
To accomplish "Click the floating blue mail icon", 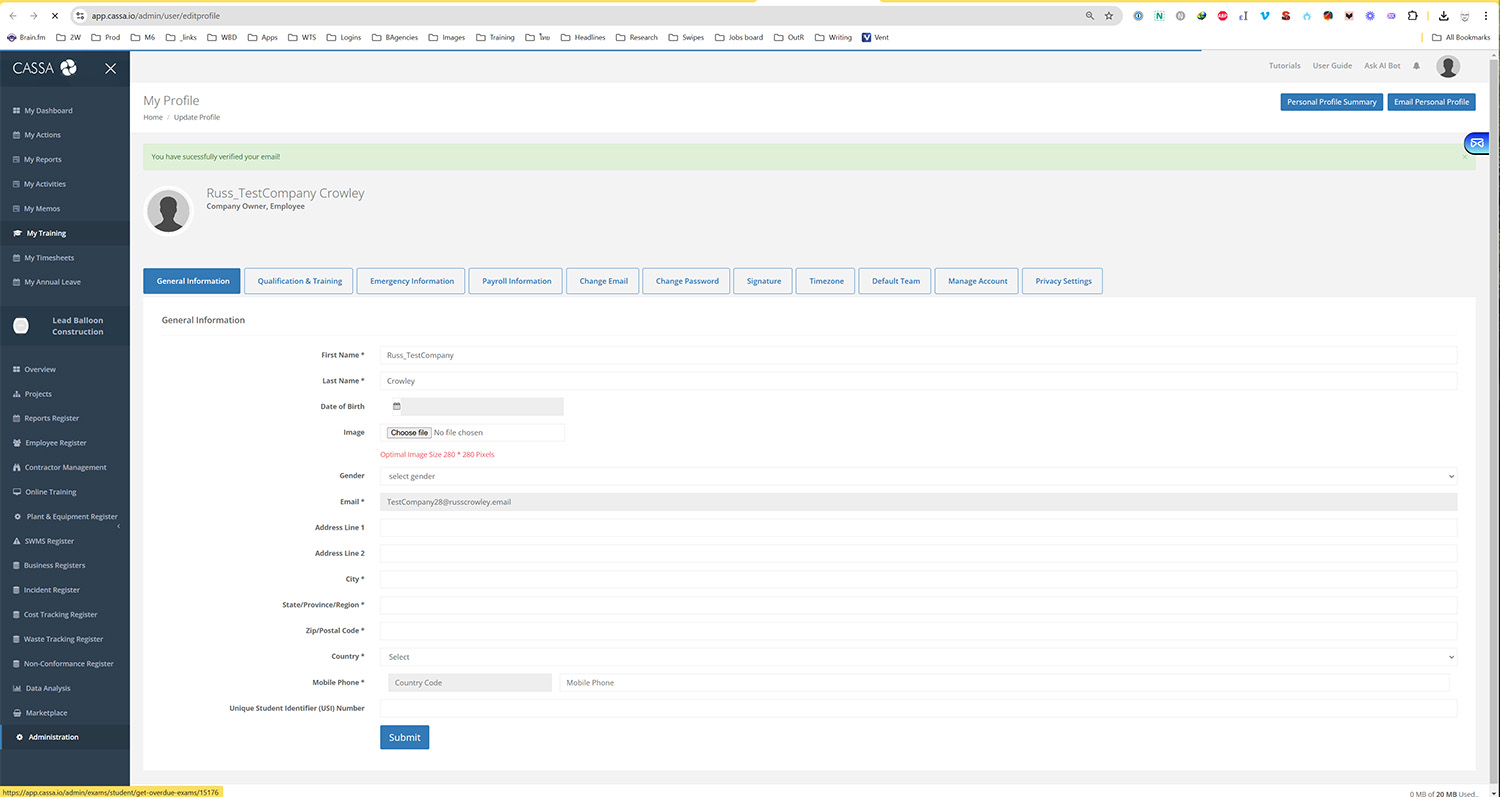I will point(1477,143).
